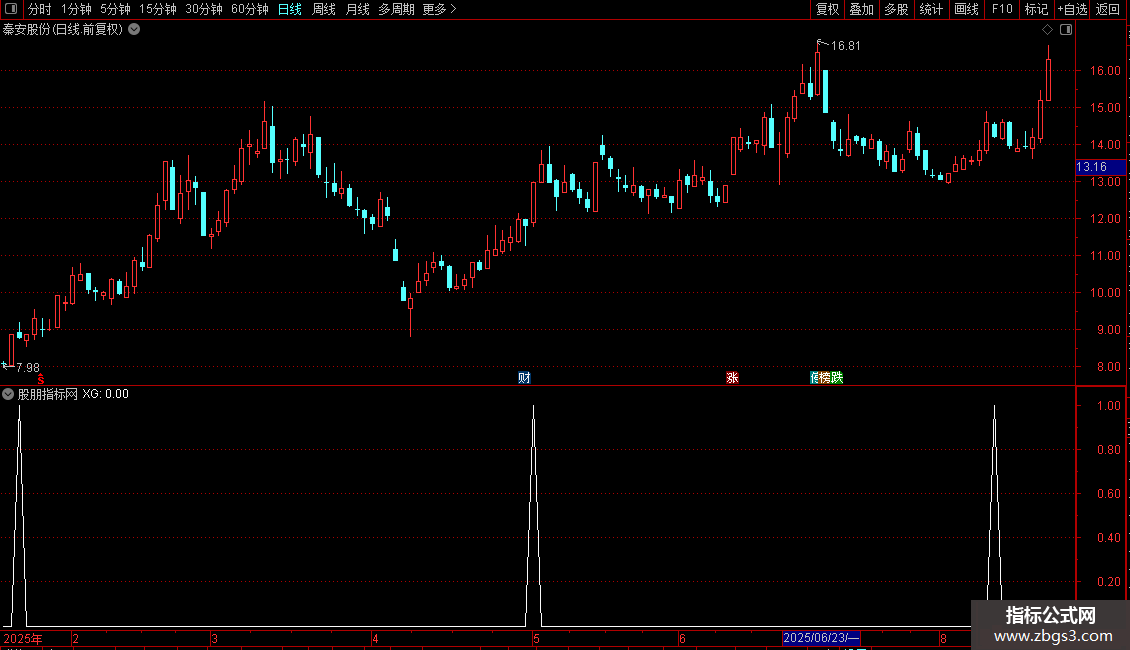Switch to 周线 weekly chart

(324, 9)
